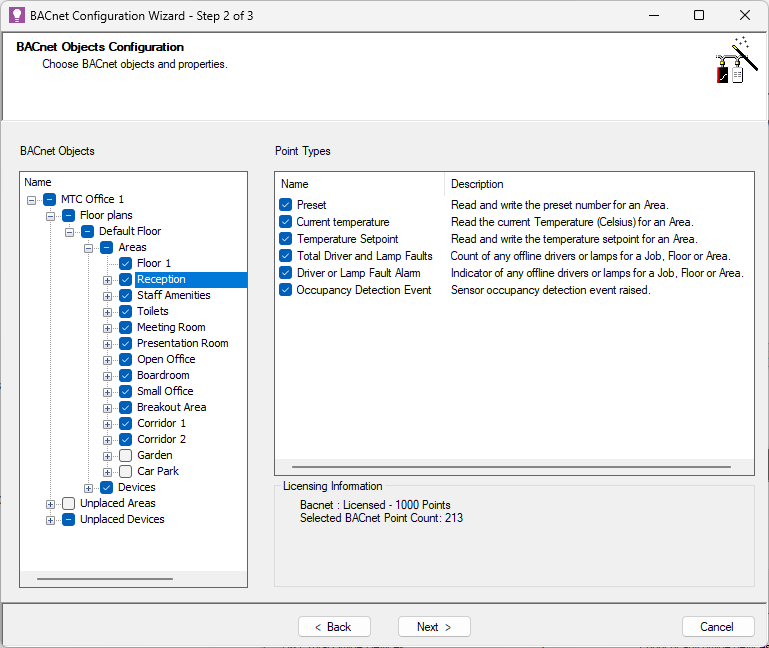Enable the Garden area checkbox
The image size is (769, 648).
point(126,455)
